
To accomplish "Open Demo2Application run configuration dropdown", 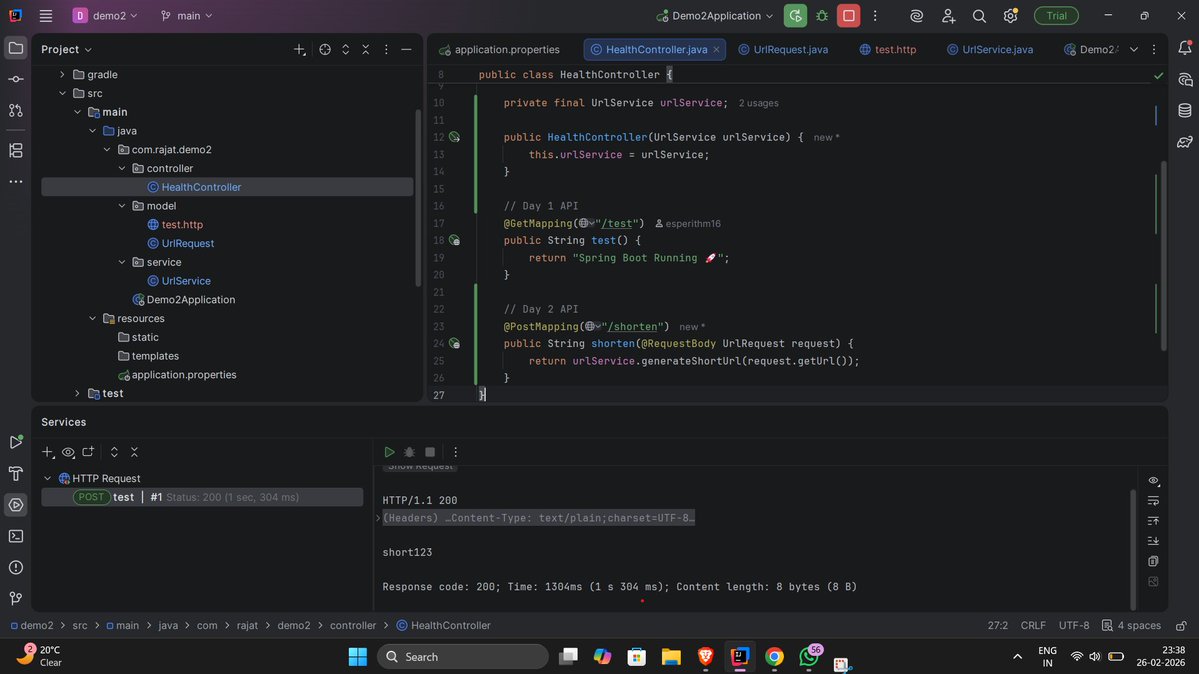I will click(x=715, y=15).
